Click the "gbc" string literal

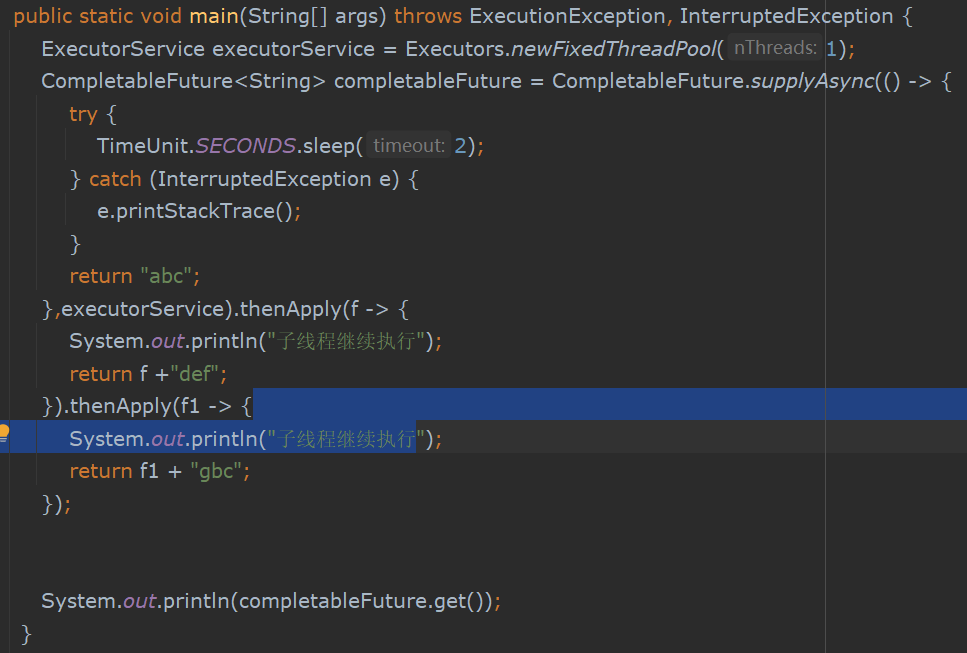[x=216, y=471]
